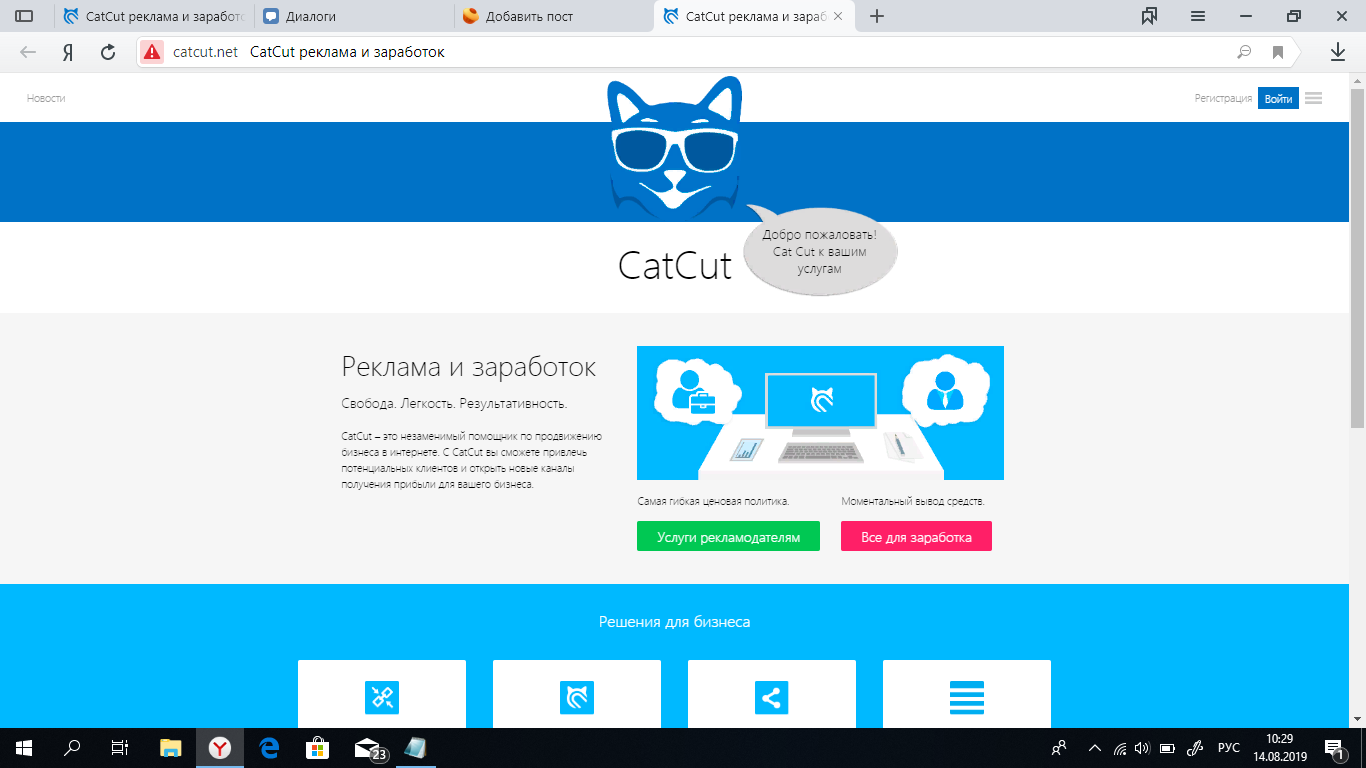Screen dimensions: 1366x768
Task: Bookmark this page using the flag icon
Action: 1278,52
